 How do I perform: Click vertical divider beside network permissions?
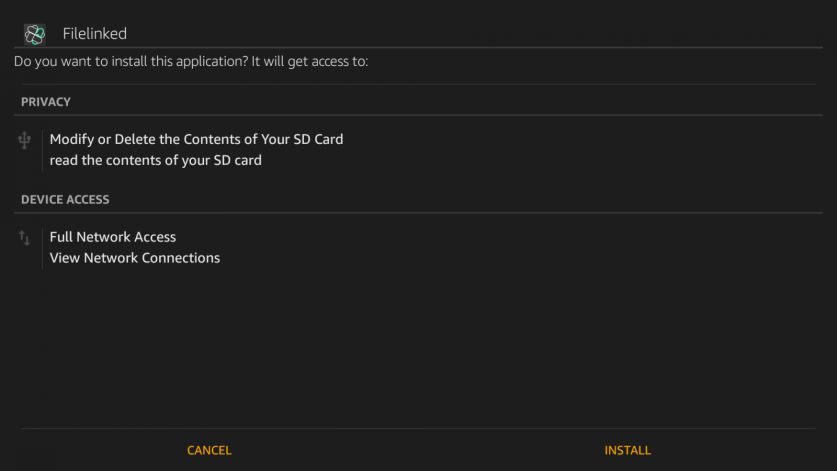coord(42,248)
